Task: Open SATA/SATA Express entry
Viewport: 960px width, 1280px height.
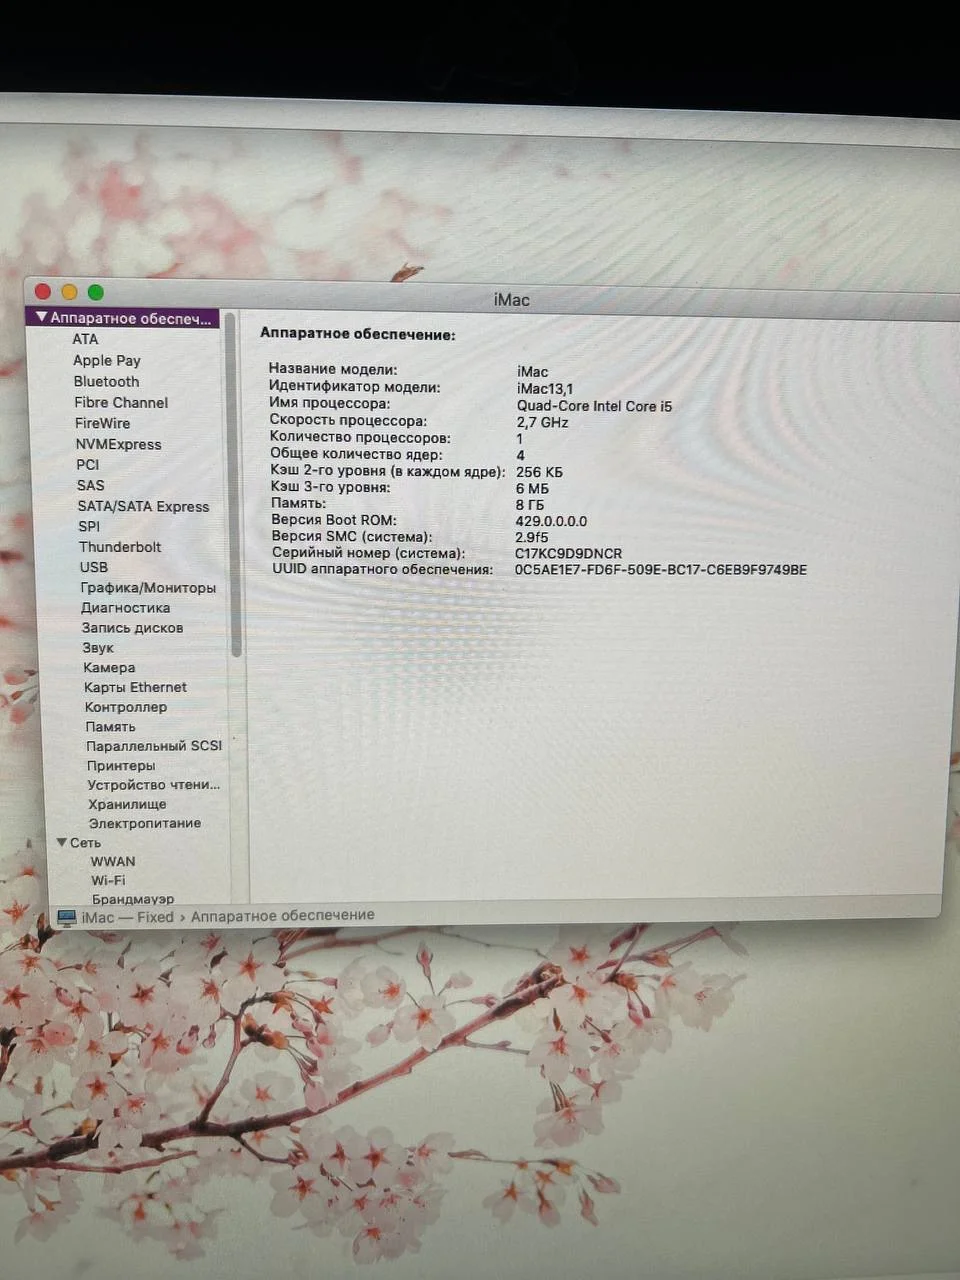Action: point(144,506)
